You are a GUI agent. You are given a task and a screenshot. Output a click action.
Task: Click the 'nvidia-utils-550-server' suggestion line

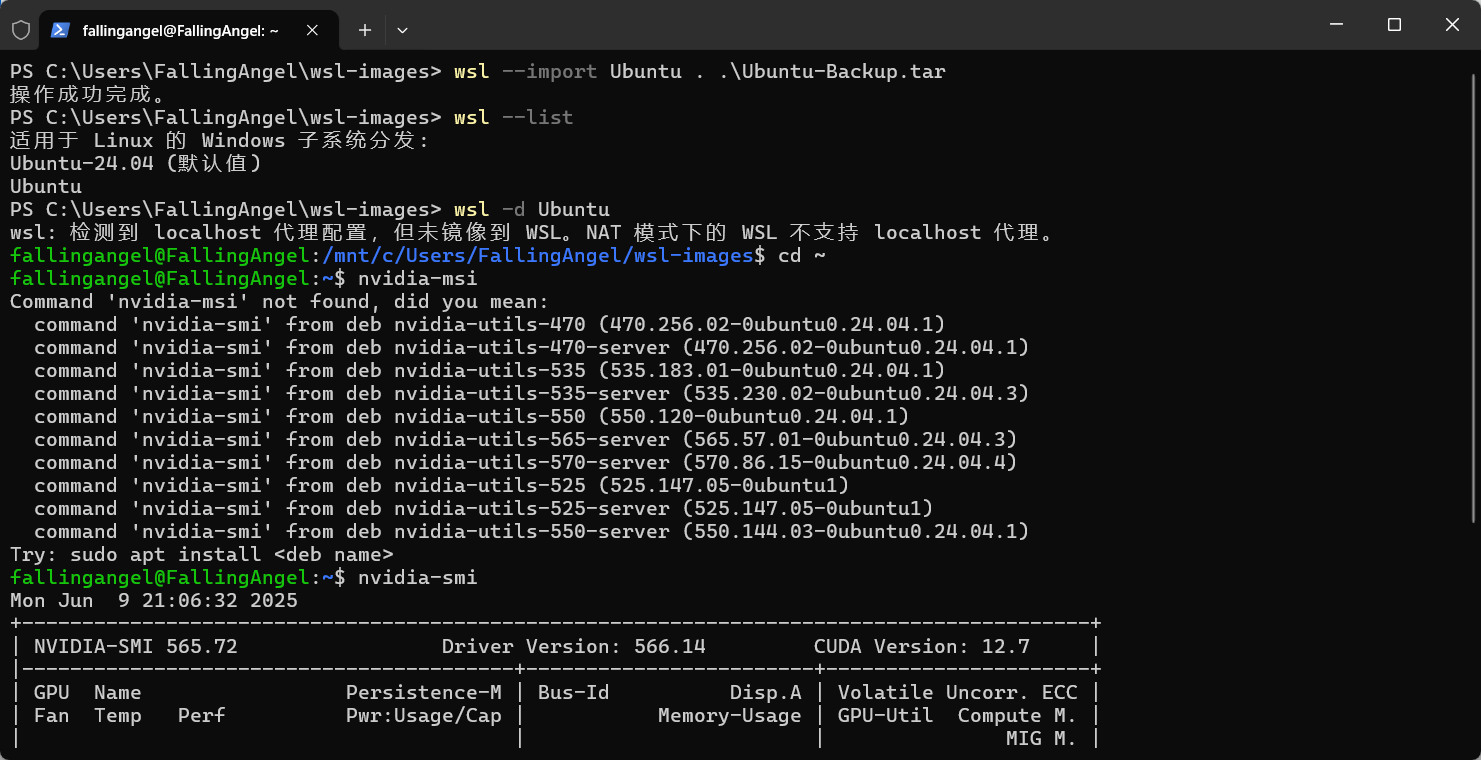[x=532, y=532]
